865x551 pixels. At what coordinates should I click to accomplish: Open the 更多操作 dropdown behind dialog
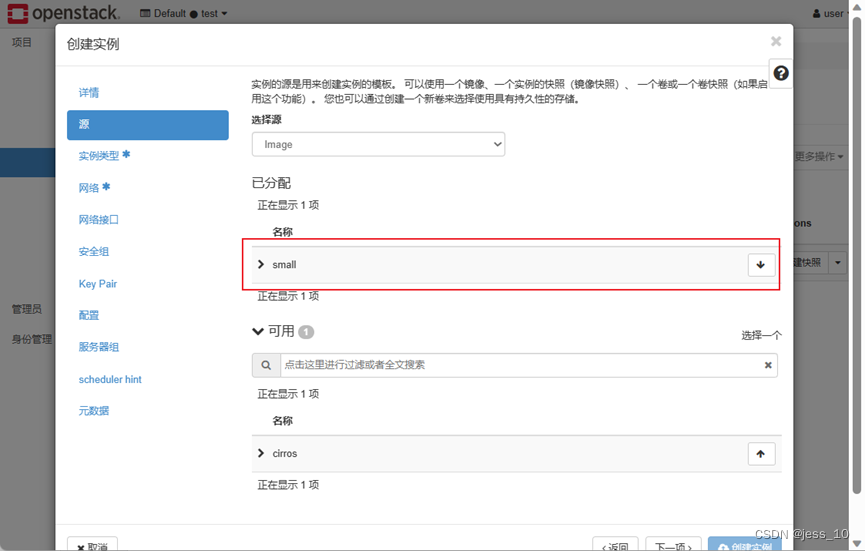[819, 157]
